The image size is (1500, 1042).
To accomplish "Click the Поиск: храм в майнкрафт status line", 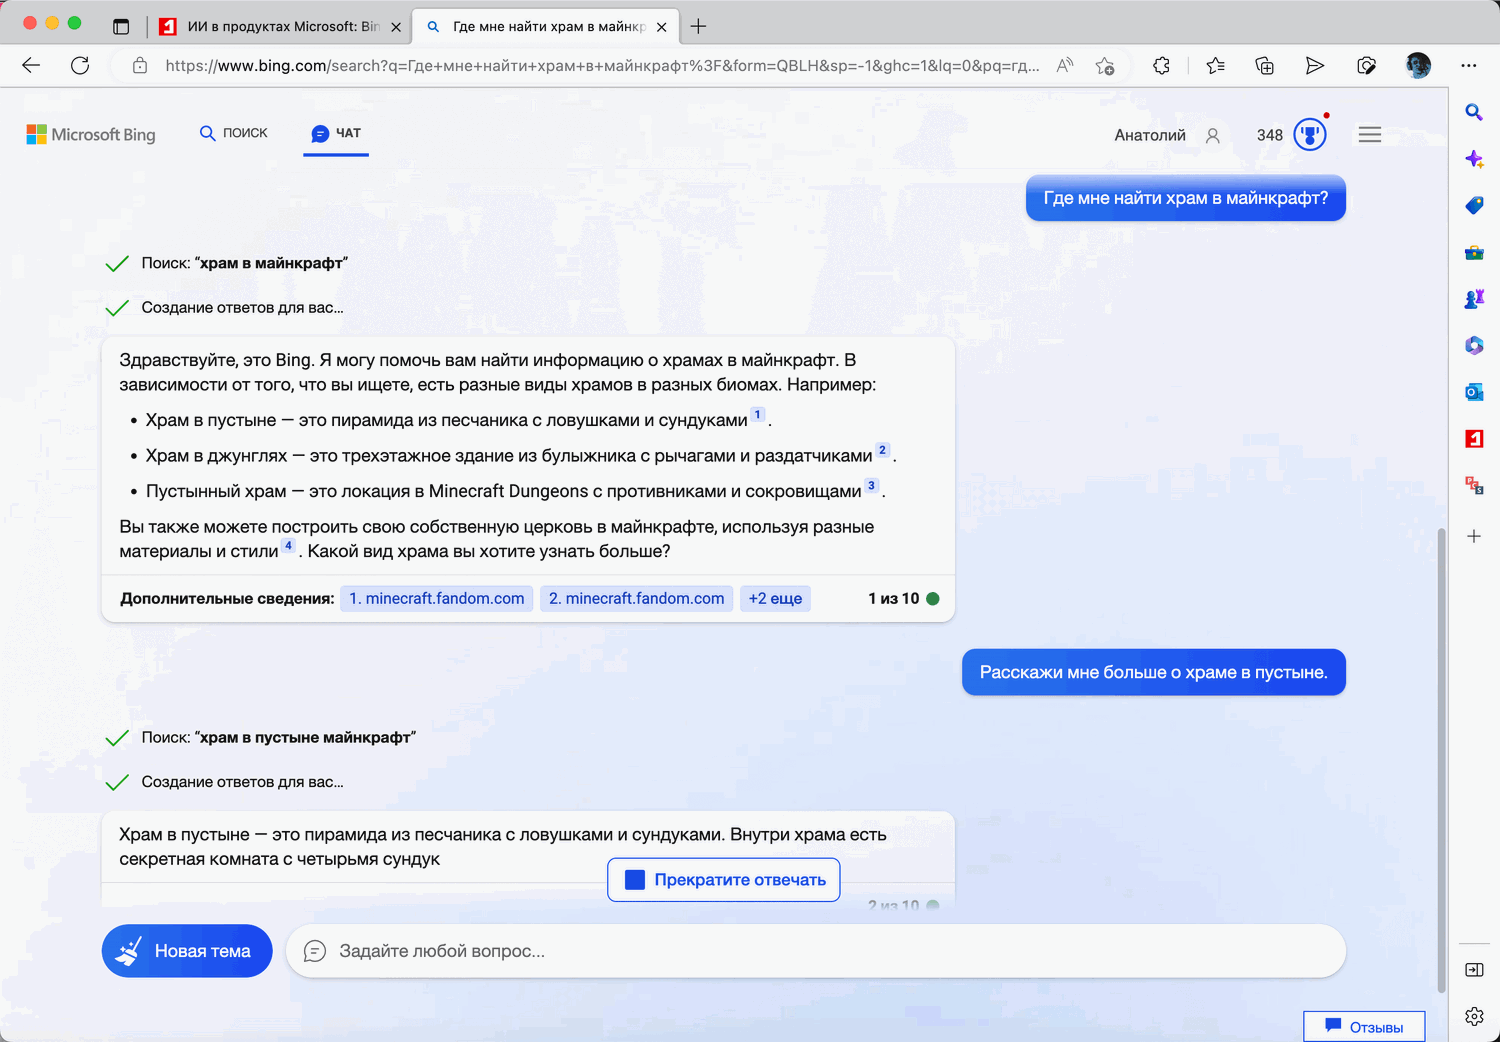I will click(x=244, y=263).
